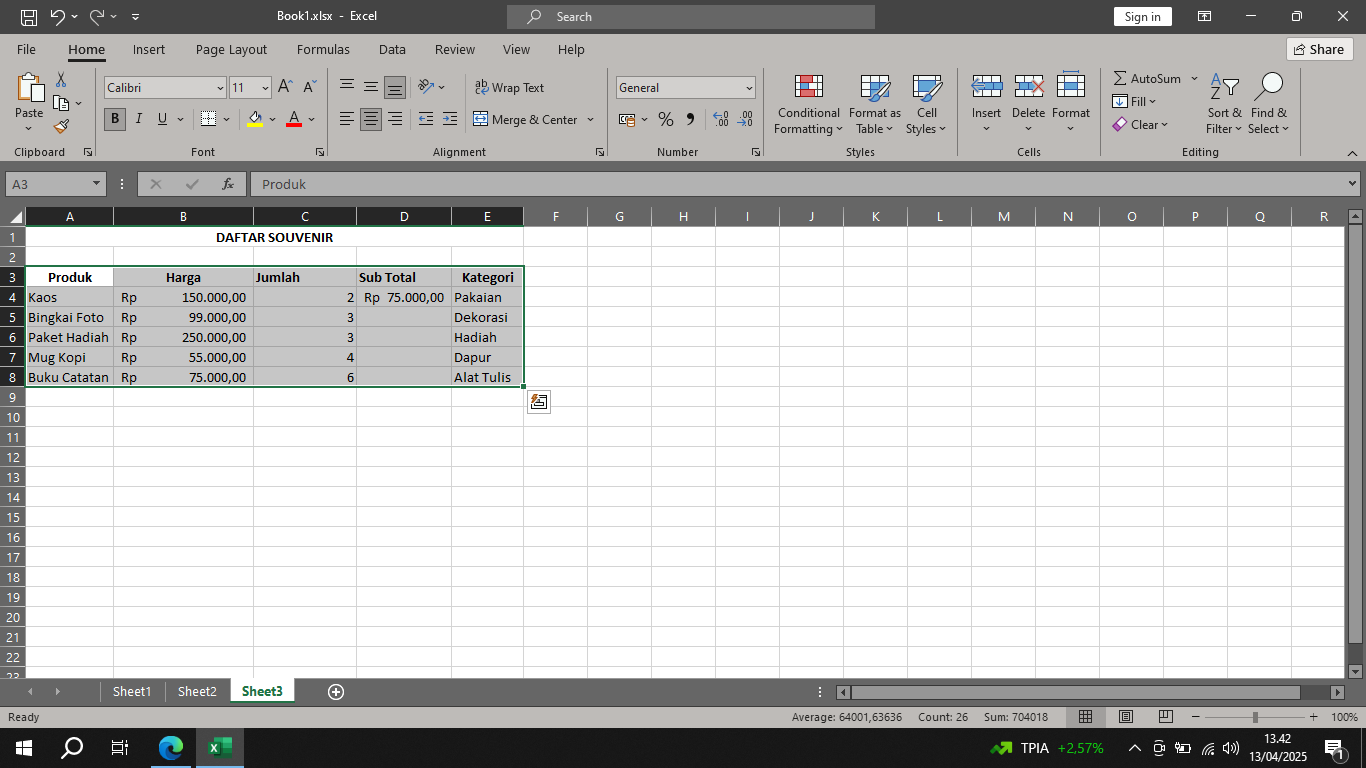
Task: Open the Sort & Filter tool
Action: coord(1224,104)
